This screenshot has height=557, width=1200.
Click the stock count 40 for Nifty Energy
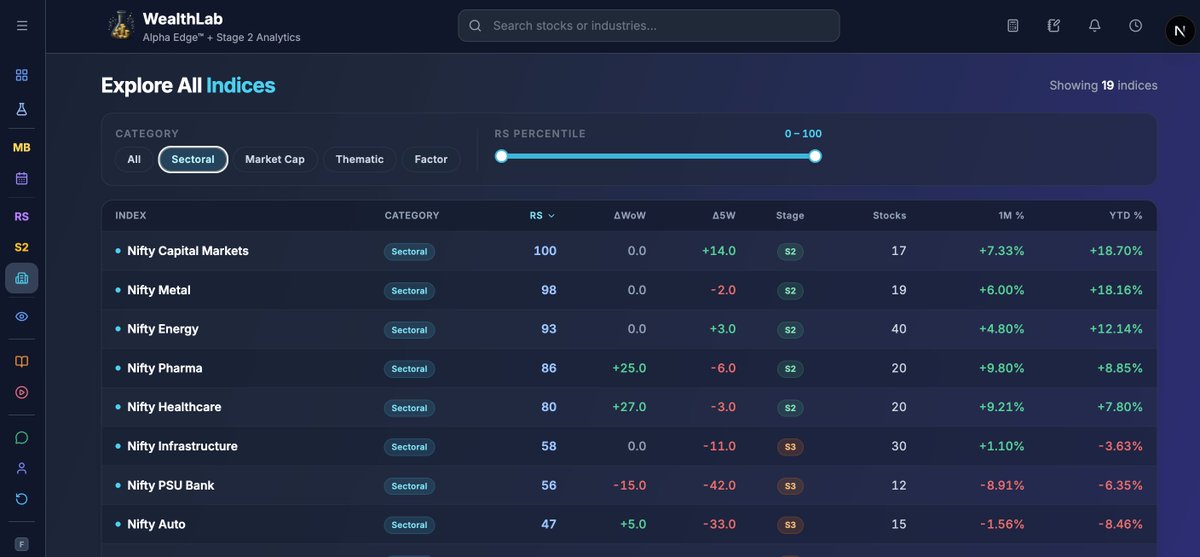(x=898, y=329)
